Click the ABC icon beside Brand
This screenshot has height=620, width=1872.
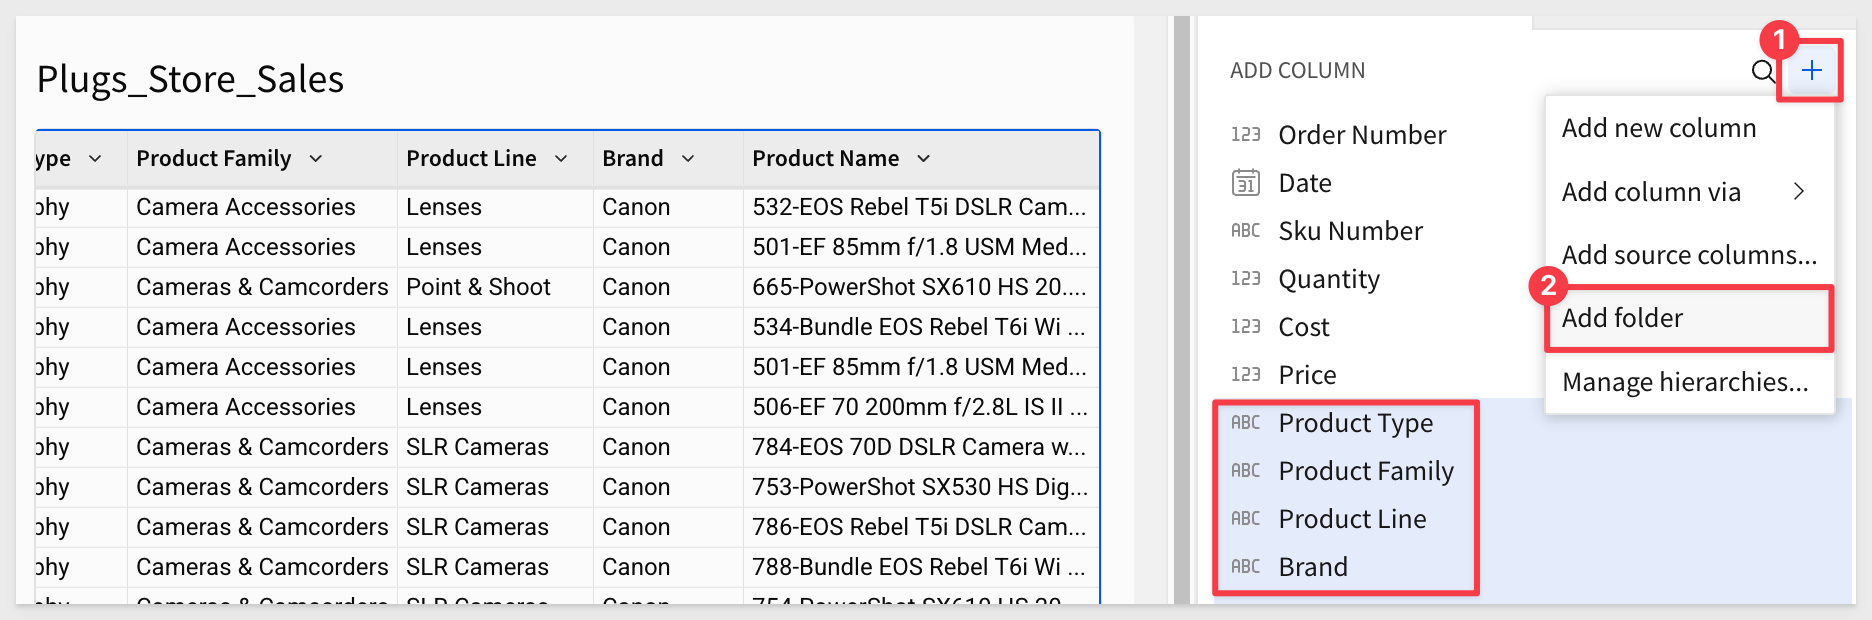(1246, 567)
